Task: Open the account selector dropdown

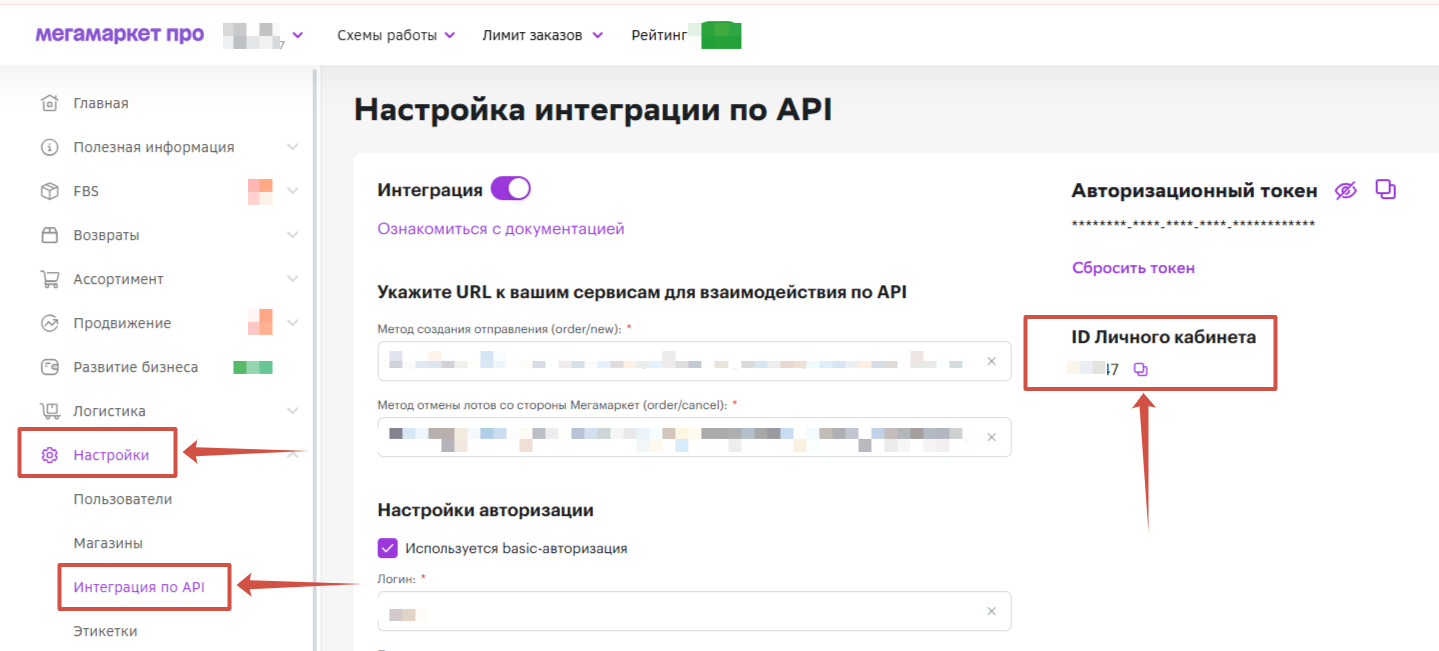Action: pyautogui.click(x=297, y=36)
